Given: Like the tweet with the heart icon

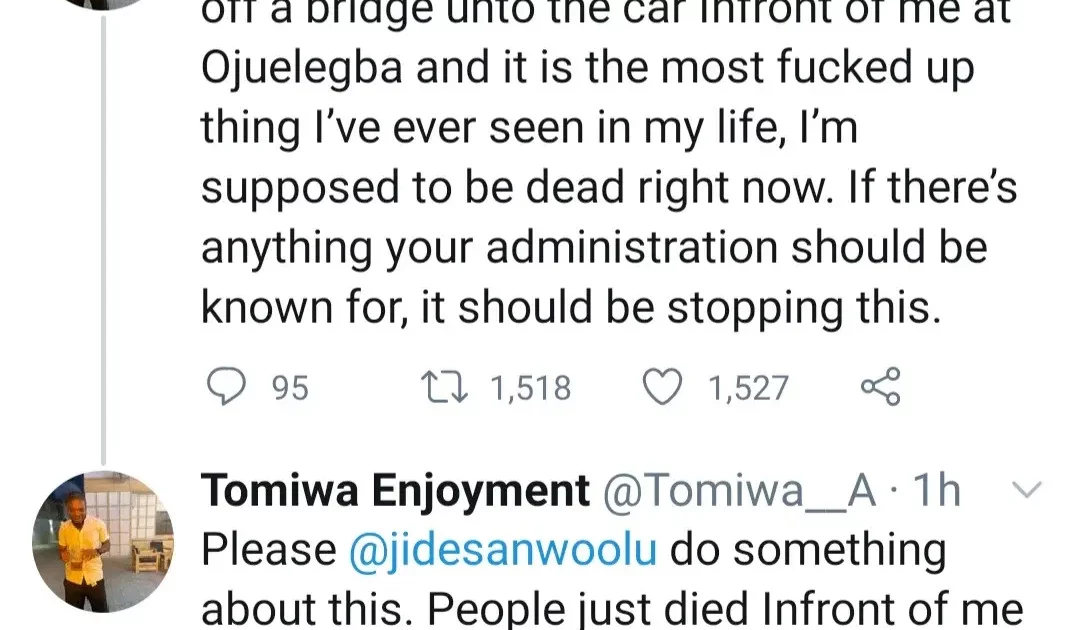Looking at the screenshot, I should click(x=661, y=387).
